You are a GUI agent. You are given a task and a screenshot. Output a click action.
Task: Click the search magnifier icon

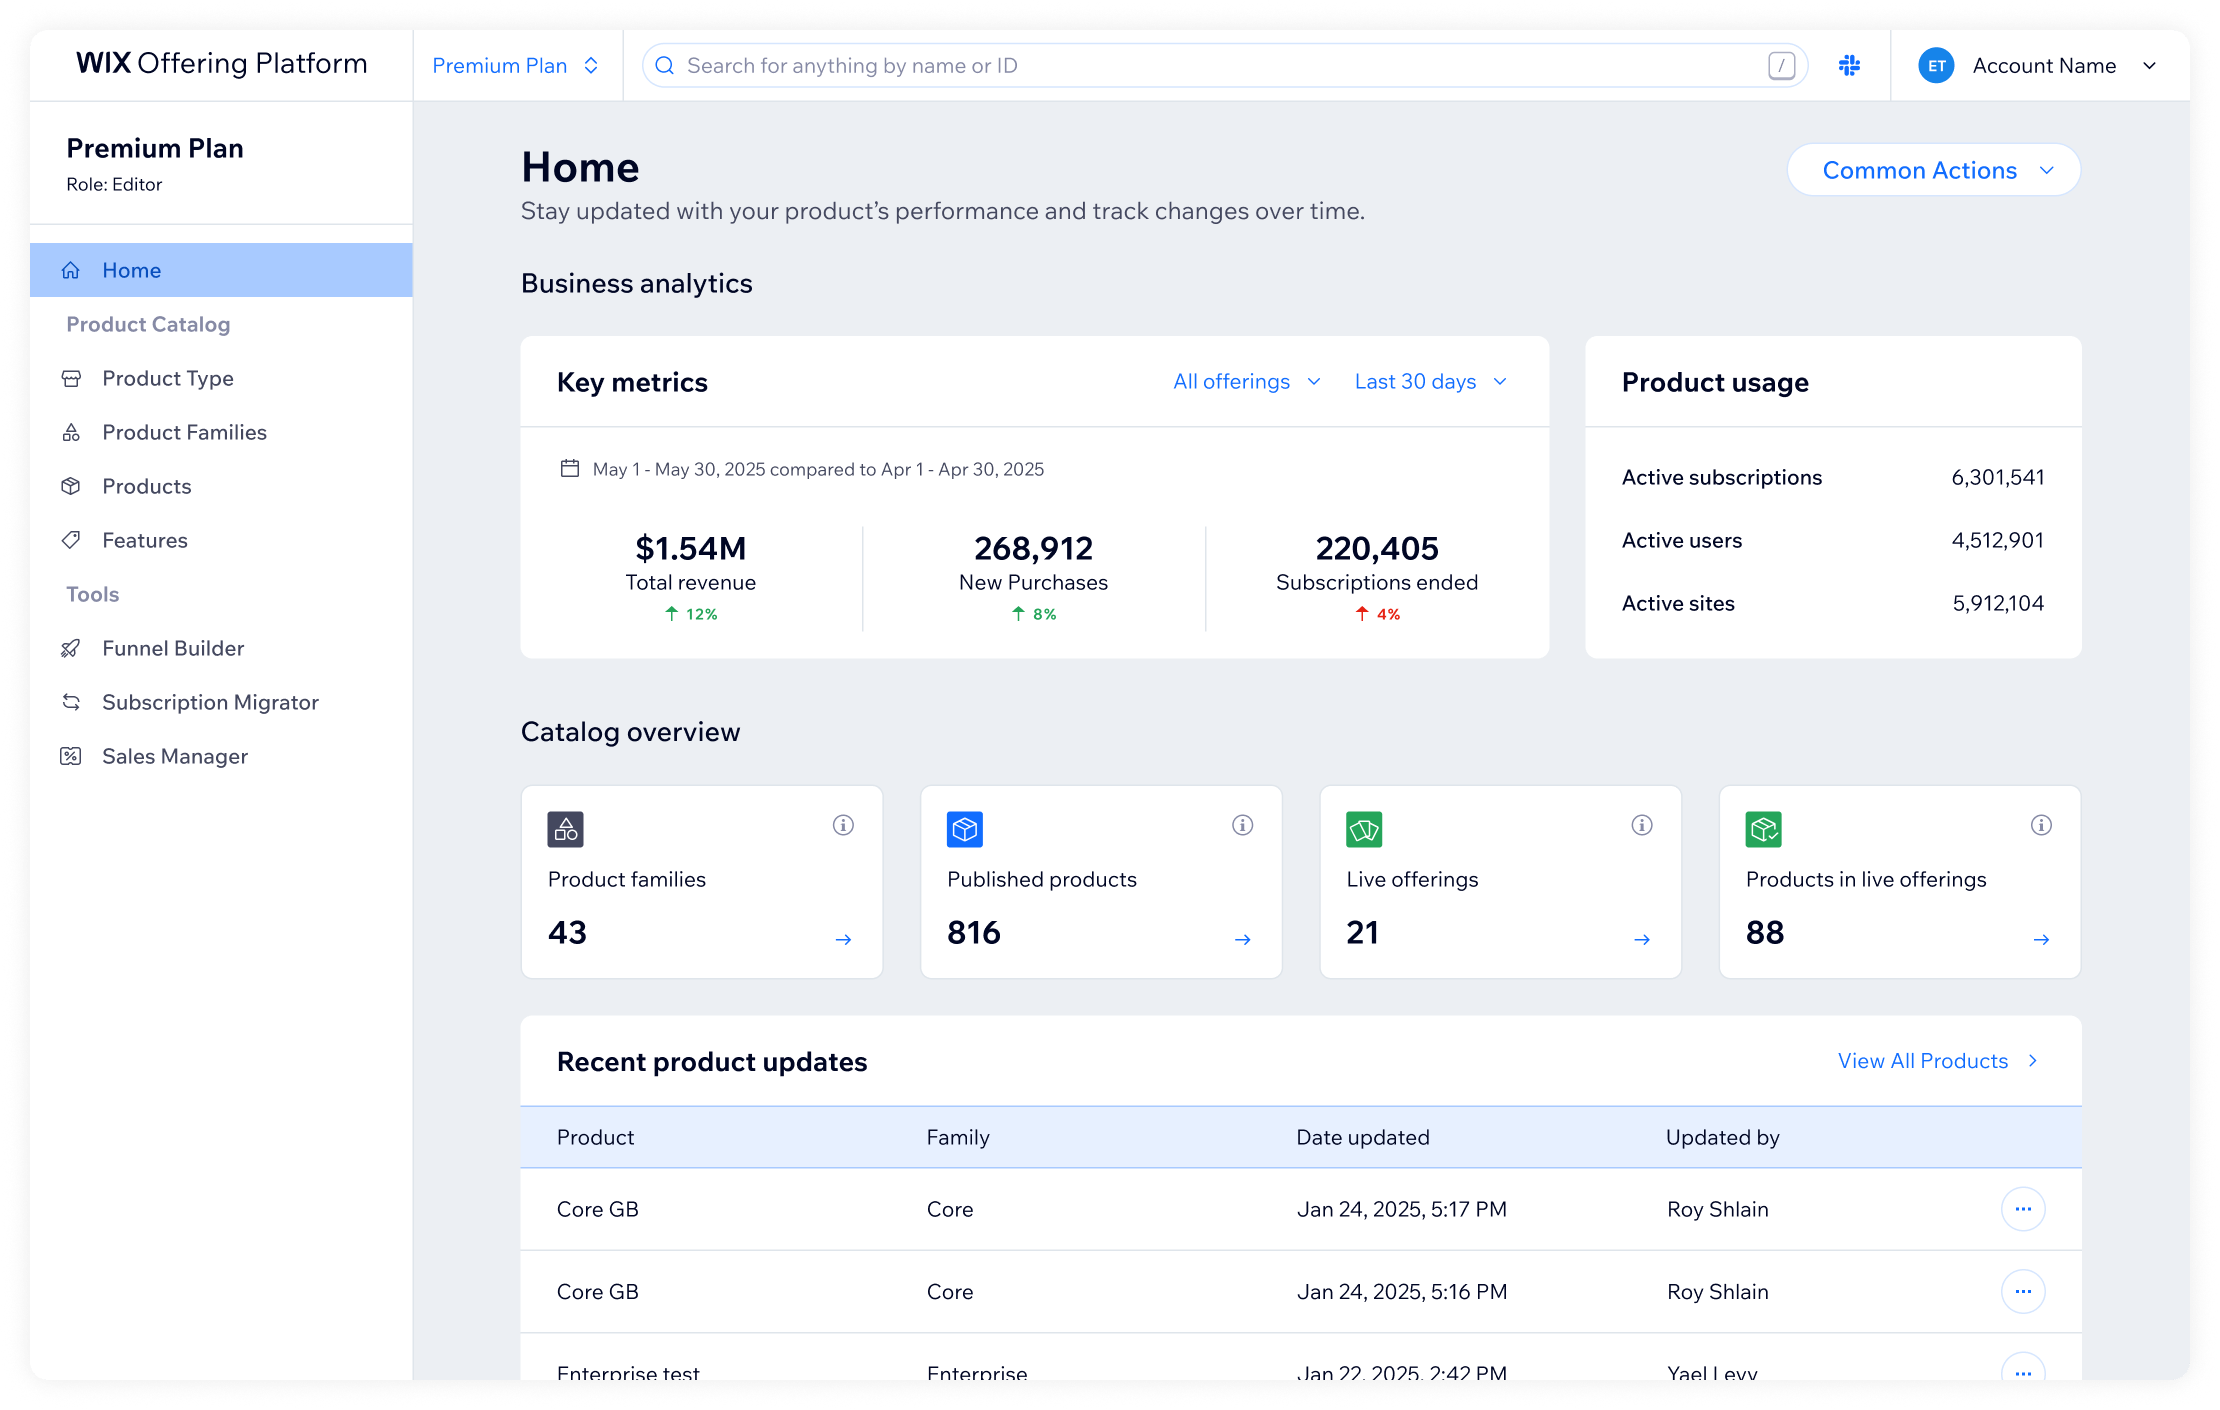pyautogui.click(x=665, y=65)
